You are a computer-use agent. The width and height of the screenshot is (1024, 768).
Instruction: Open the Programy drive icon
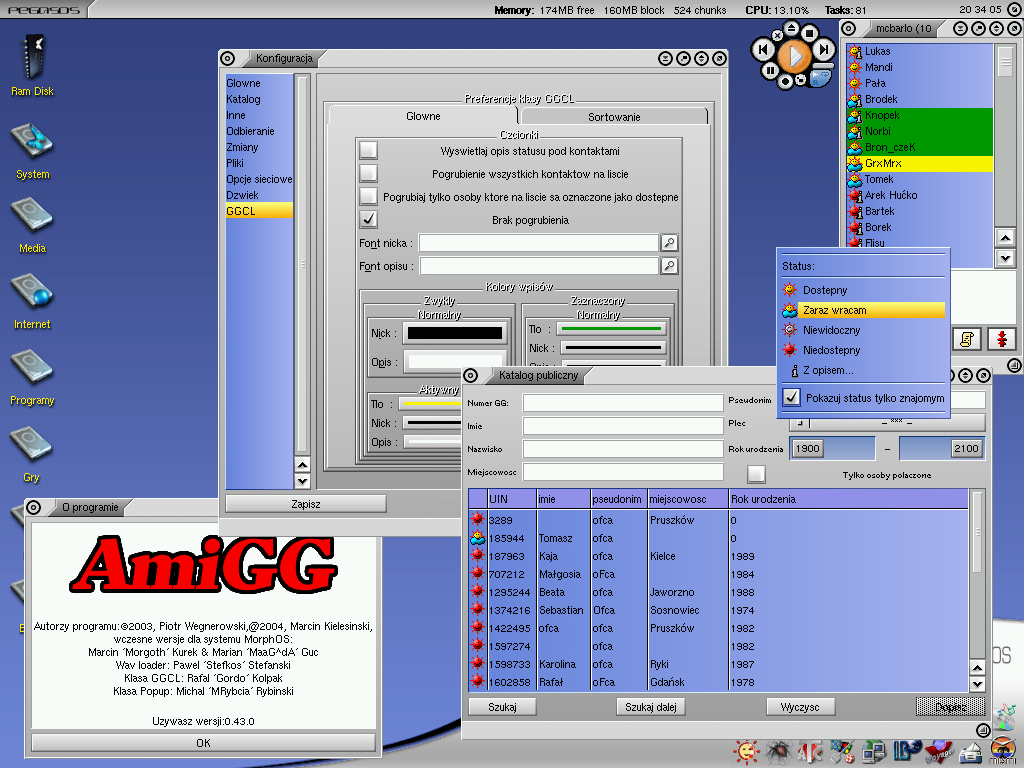[x=32, y=377]
